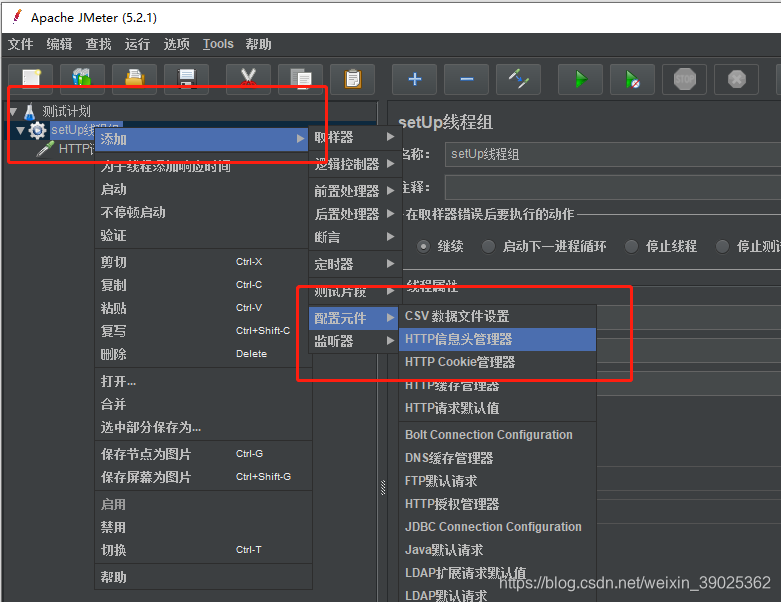Screen dimensions: 781x602
Task: Click the New test plan icon
Action: (x=31, y=79)
